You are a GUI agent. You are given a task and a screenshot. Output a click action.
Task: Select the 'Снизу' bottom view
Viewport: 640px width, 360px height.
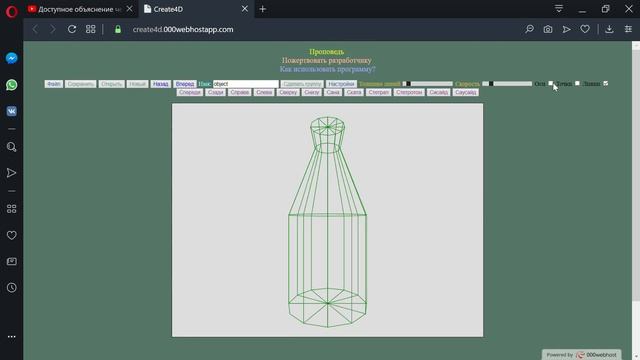pyautogui.click(x=312, y=93)
